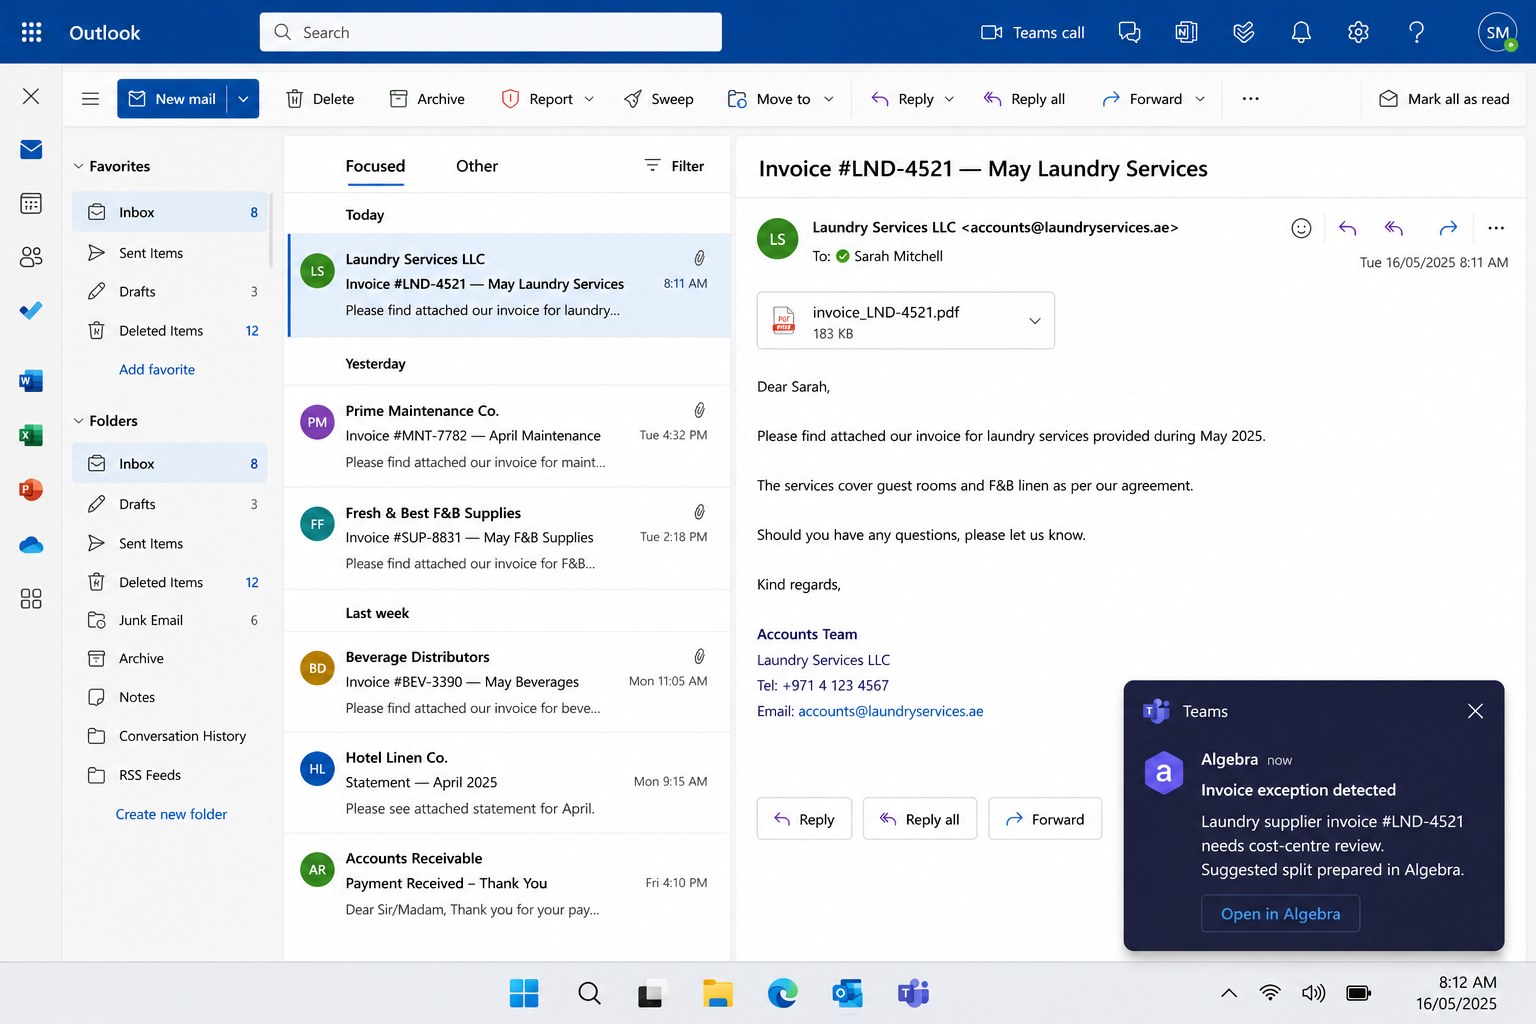
Task: Expand Report dropdown arrow
Action: point(589,99)
